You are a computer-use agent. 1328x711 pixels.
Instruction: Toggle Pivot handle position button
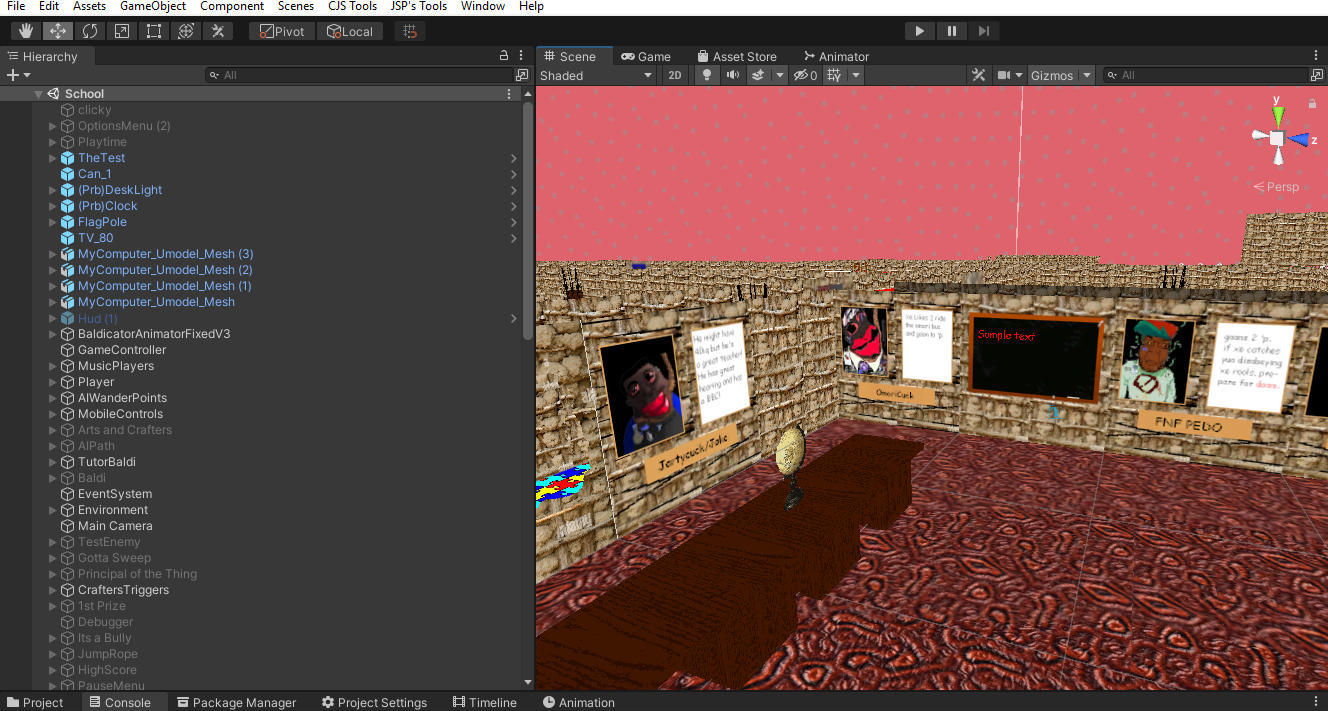[282, 31]
